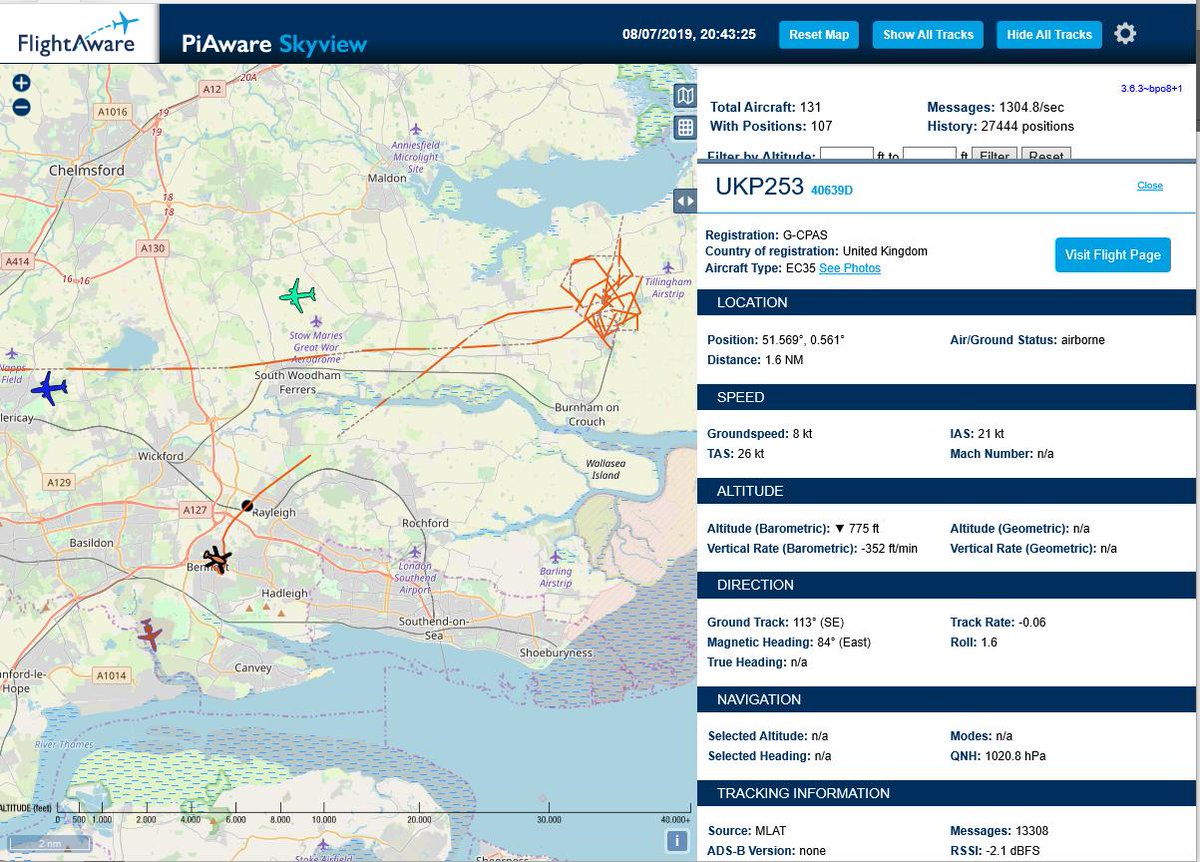The width and height of the screenshot is (1200, 862).
Task: Click the NAVIGATION section header
Action: (x=947, y=699)
